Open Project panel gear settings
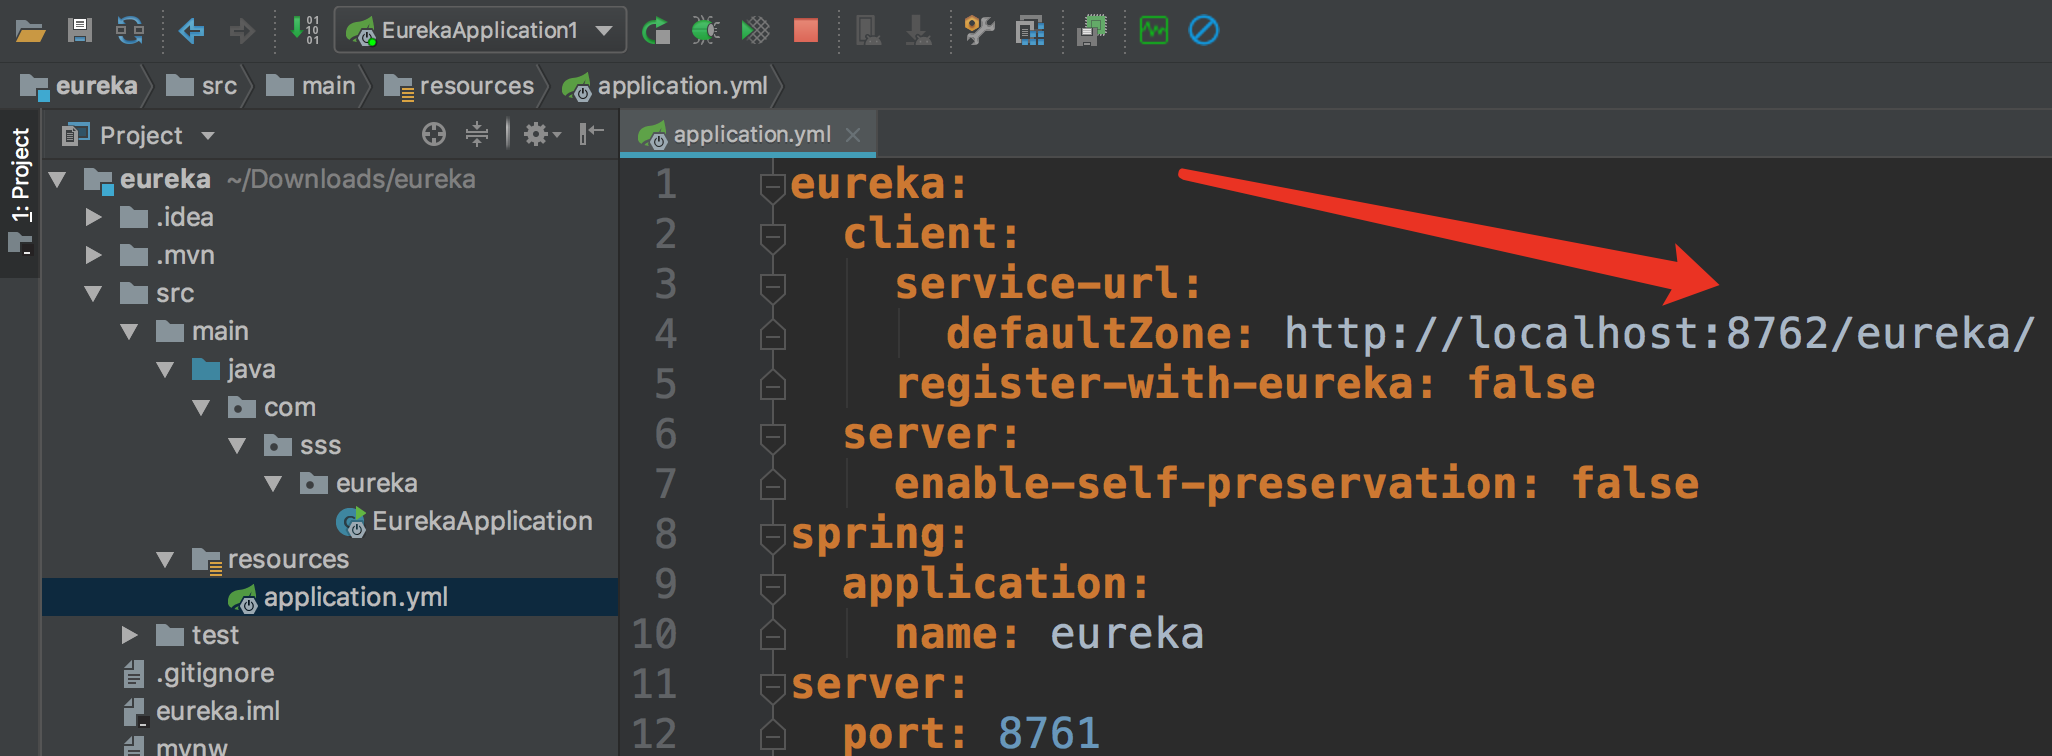This screenshot has width=2052, height=756. (542, 134)
